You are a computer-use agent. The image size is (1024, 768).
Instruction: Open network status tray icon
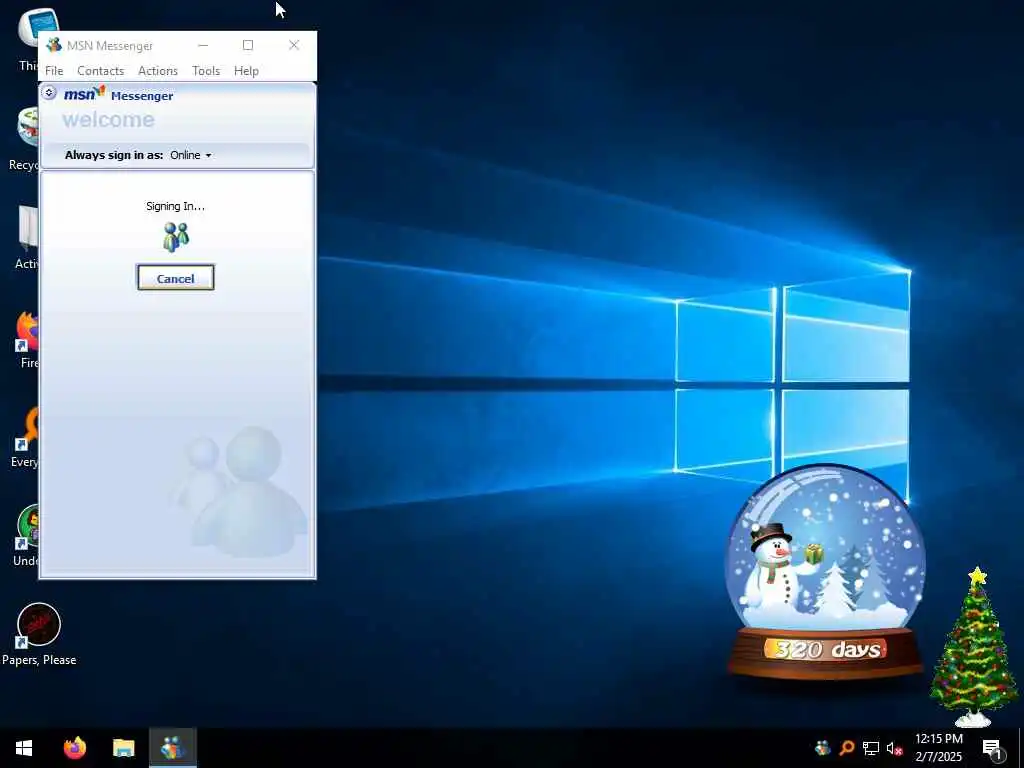871,748
